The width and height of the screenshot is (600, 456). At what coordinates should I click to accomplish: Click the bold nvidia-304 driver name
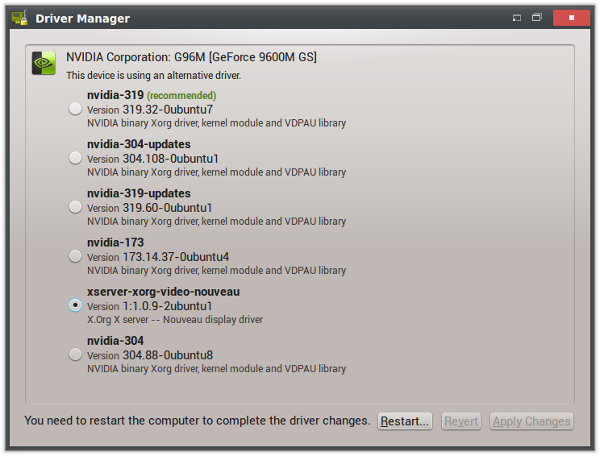coord(116,341)
